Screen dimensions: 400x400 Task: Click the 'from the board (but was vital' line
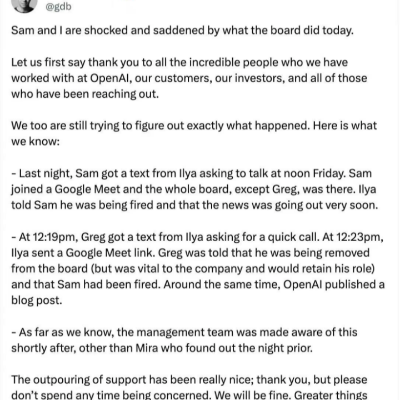click(x=193, y=269)
